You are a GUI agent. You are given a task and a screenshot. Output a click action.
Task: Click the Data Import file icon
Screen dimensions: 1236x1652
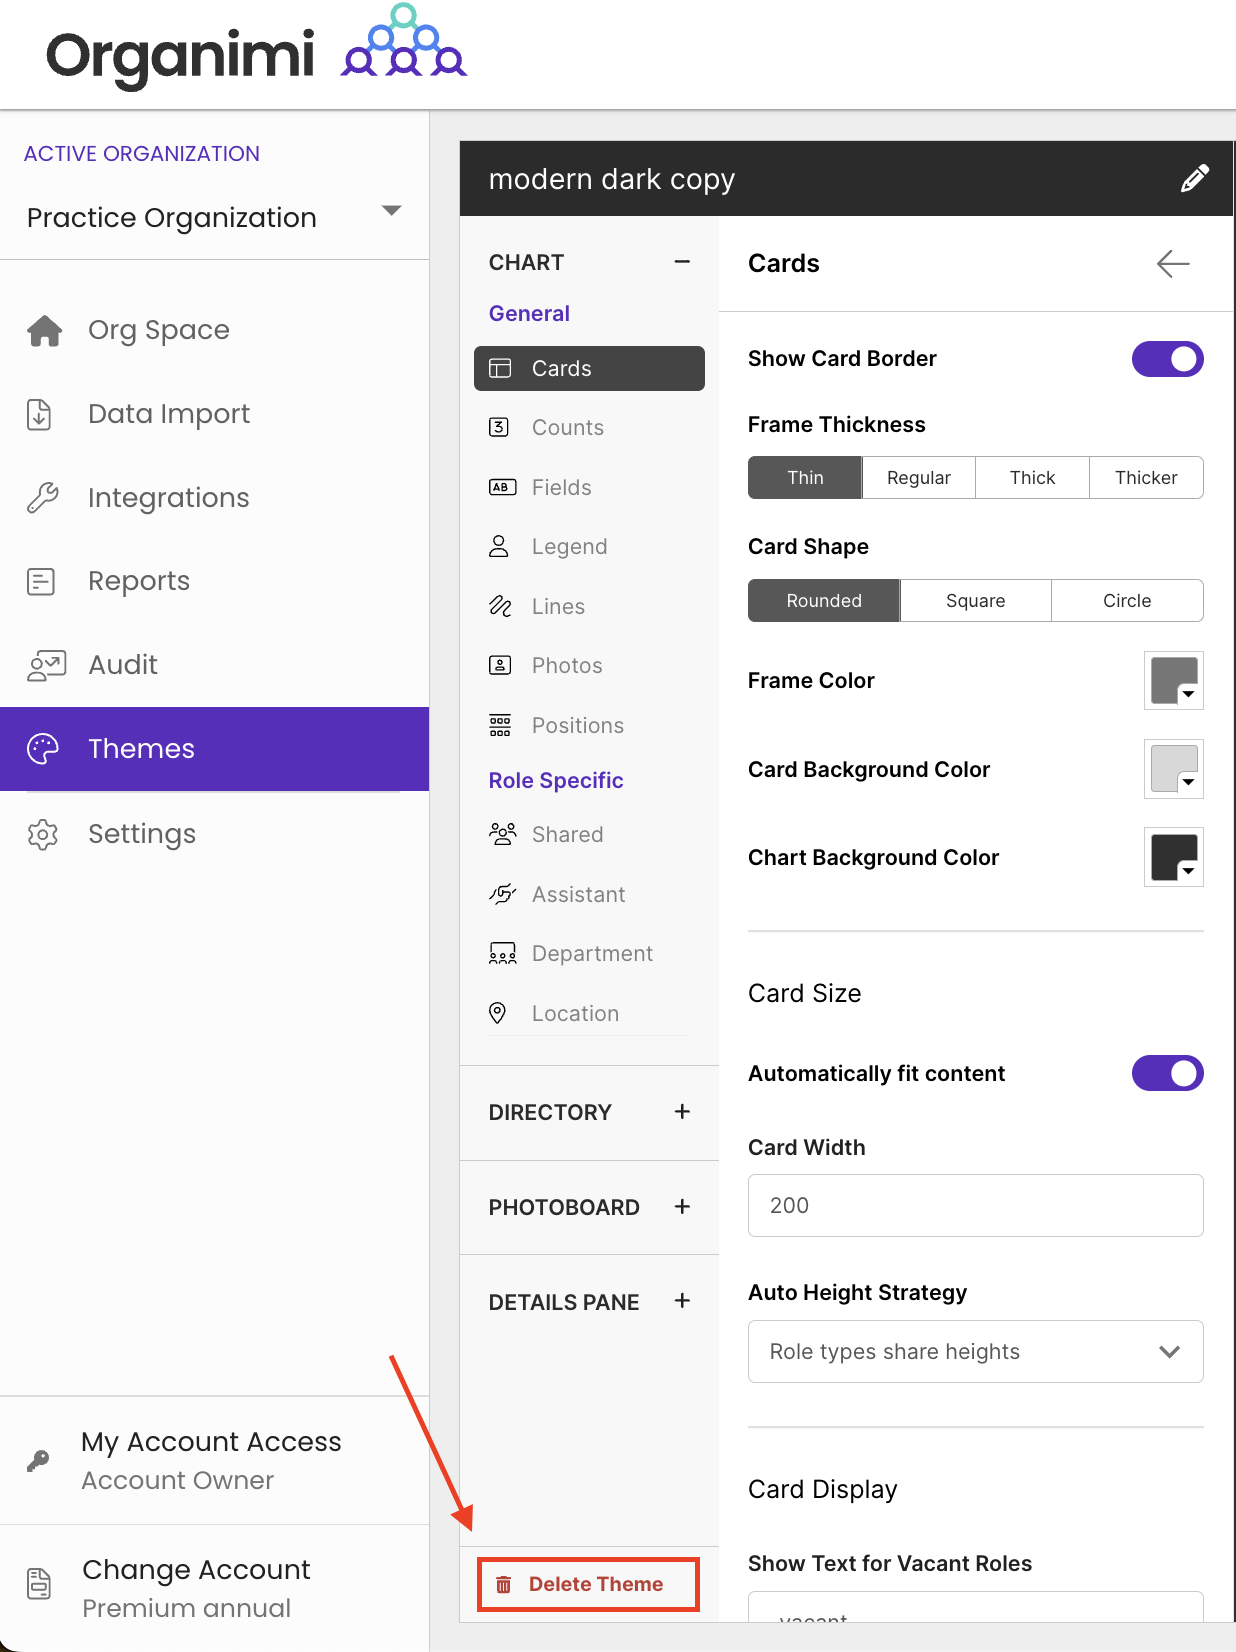tap(40, 414)
